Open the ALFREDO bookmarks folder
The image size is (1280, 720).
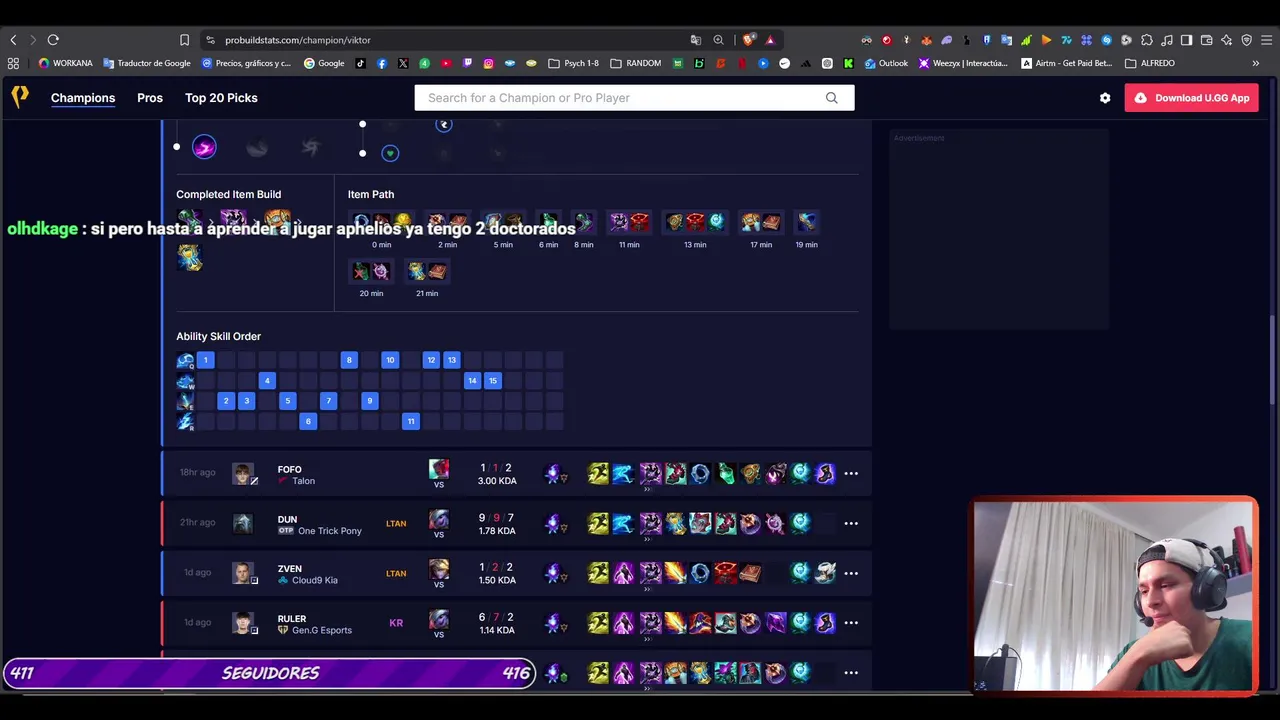(1150, 63)
